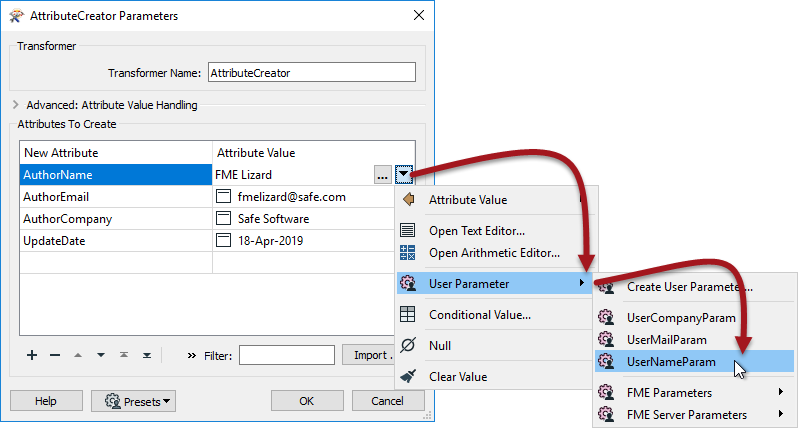798x428 pixels.
Task: Click the Cancel button
Action: click(x=387, y=401)
